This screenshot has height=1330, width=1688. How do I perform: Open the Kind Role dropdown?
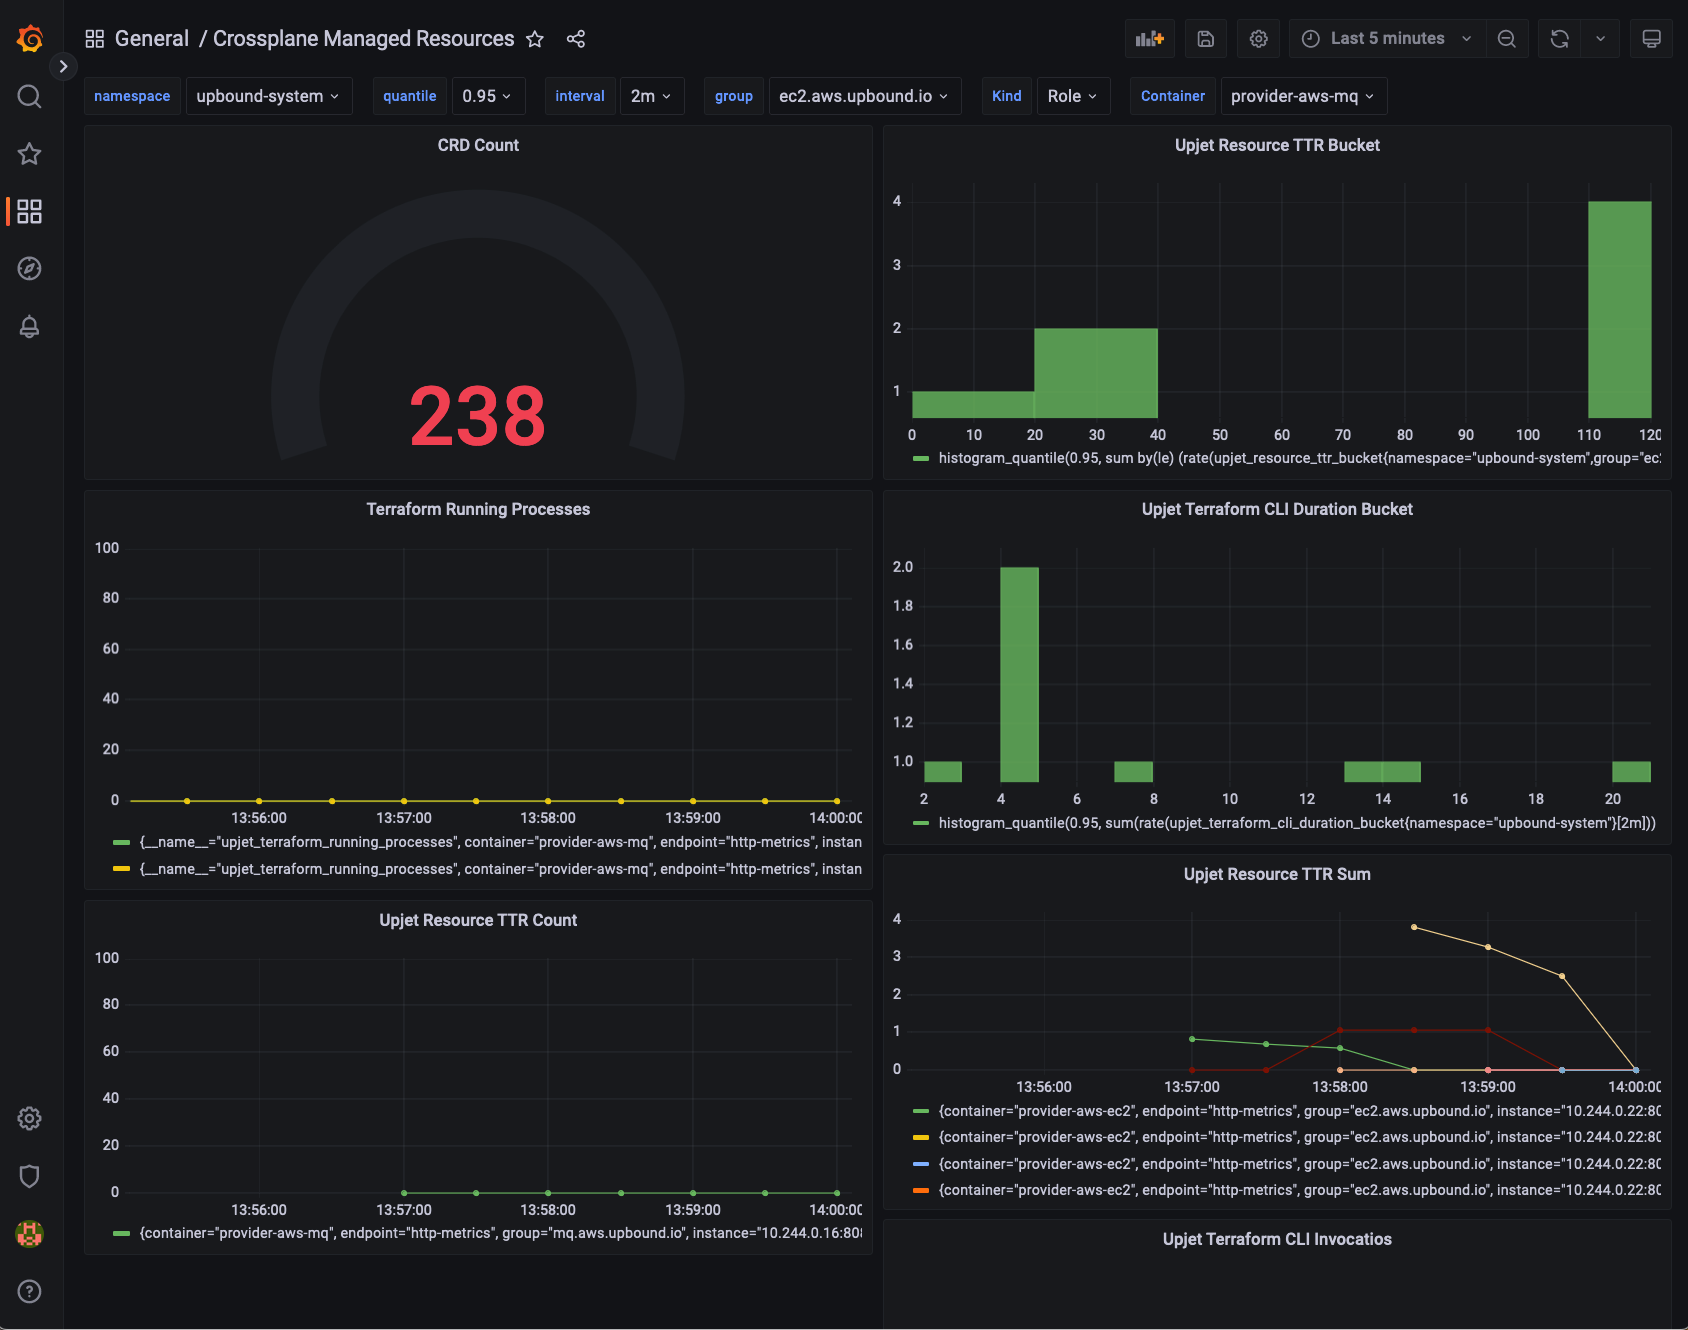coord(1073,96)
